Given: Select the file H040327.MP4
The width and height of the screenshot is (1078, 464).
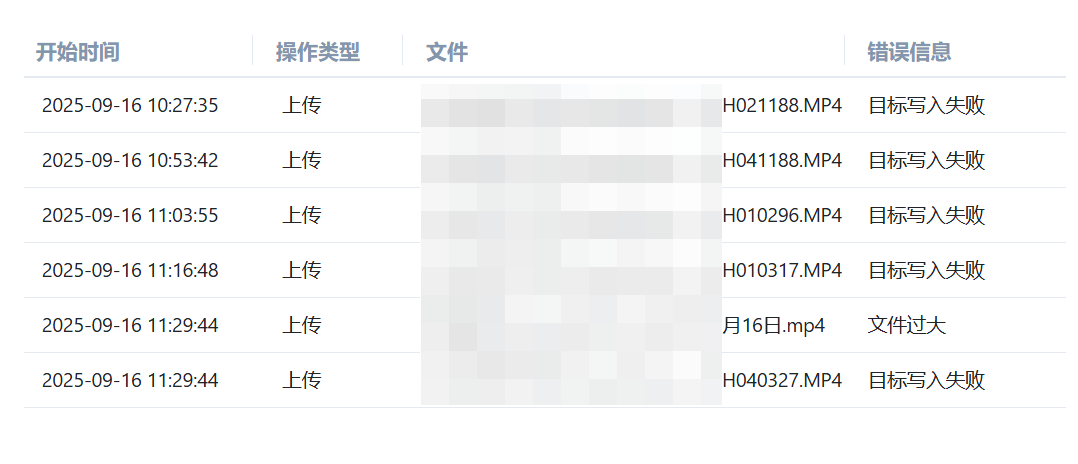Looking at the screenshot, I should click(x=782, y=381).
